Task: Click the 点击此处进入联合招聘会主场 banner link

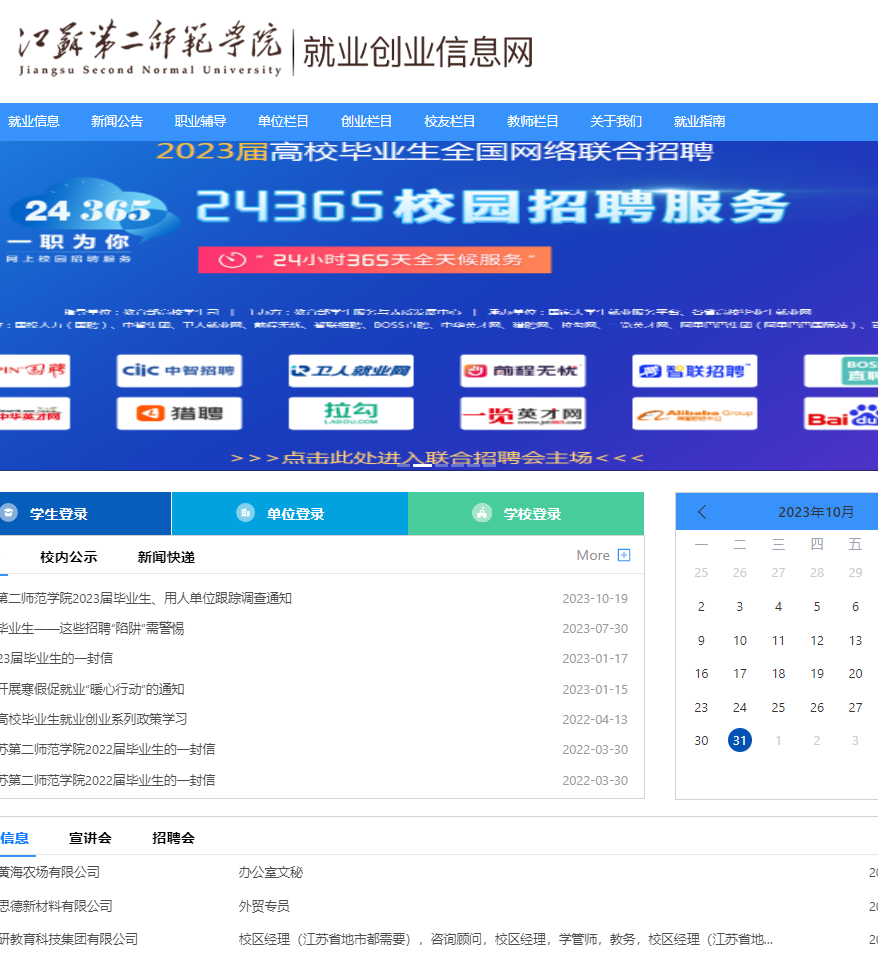Action: point(437,458)
